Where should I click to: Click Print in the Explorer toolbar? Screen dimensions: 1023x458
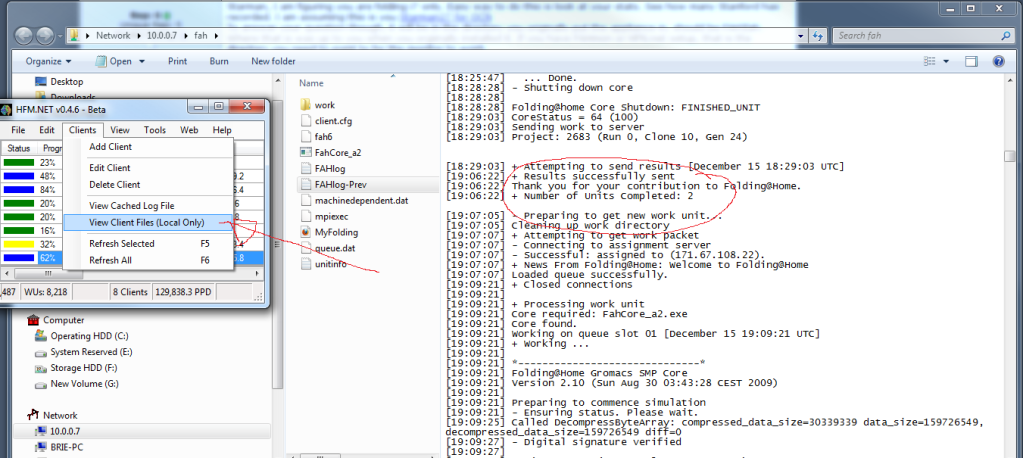(177, 61)
